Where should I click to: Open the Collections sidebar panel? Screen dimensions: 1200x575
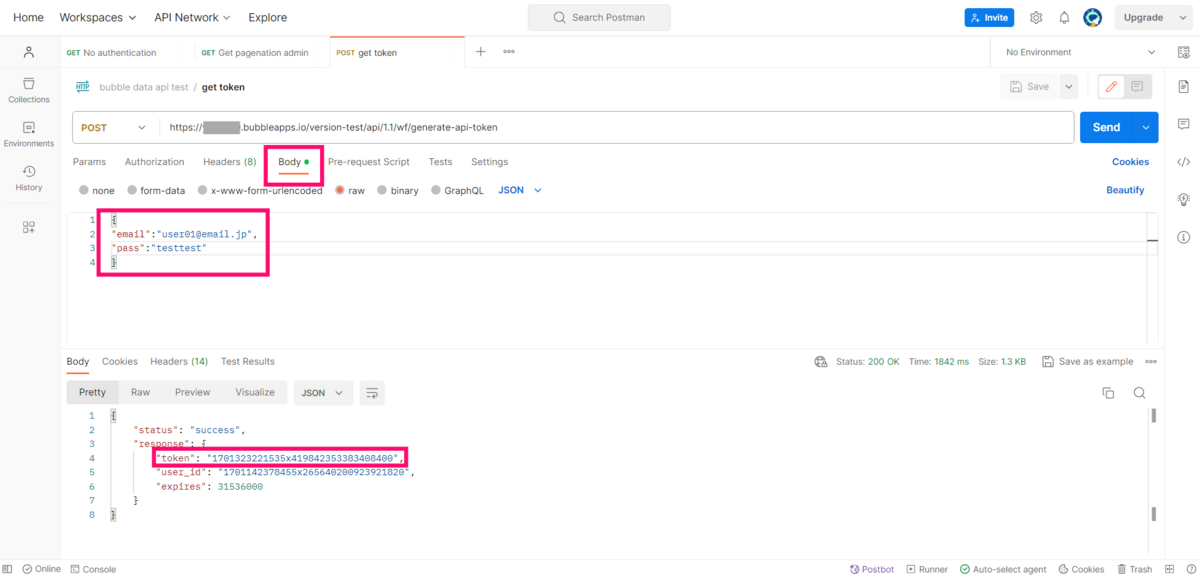click(x=29, y=90)
